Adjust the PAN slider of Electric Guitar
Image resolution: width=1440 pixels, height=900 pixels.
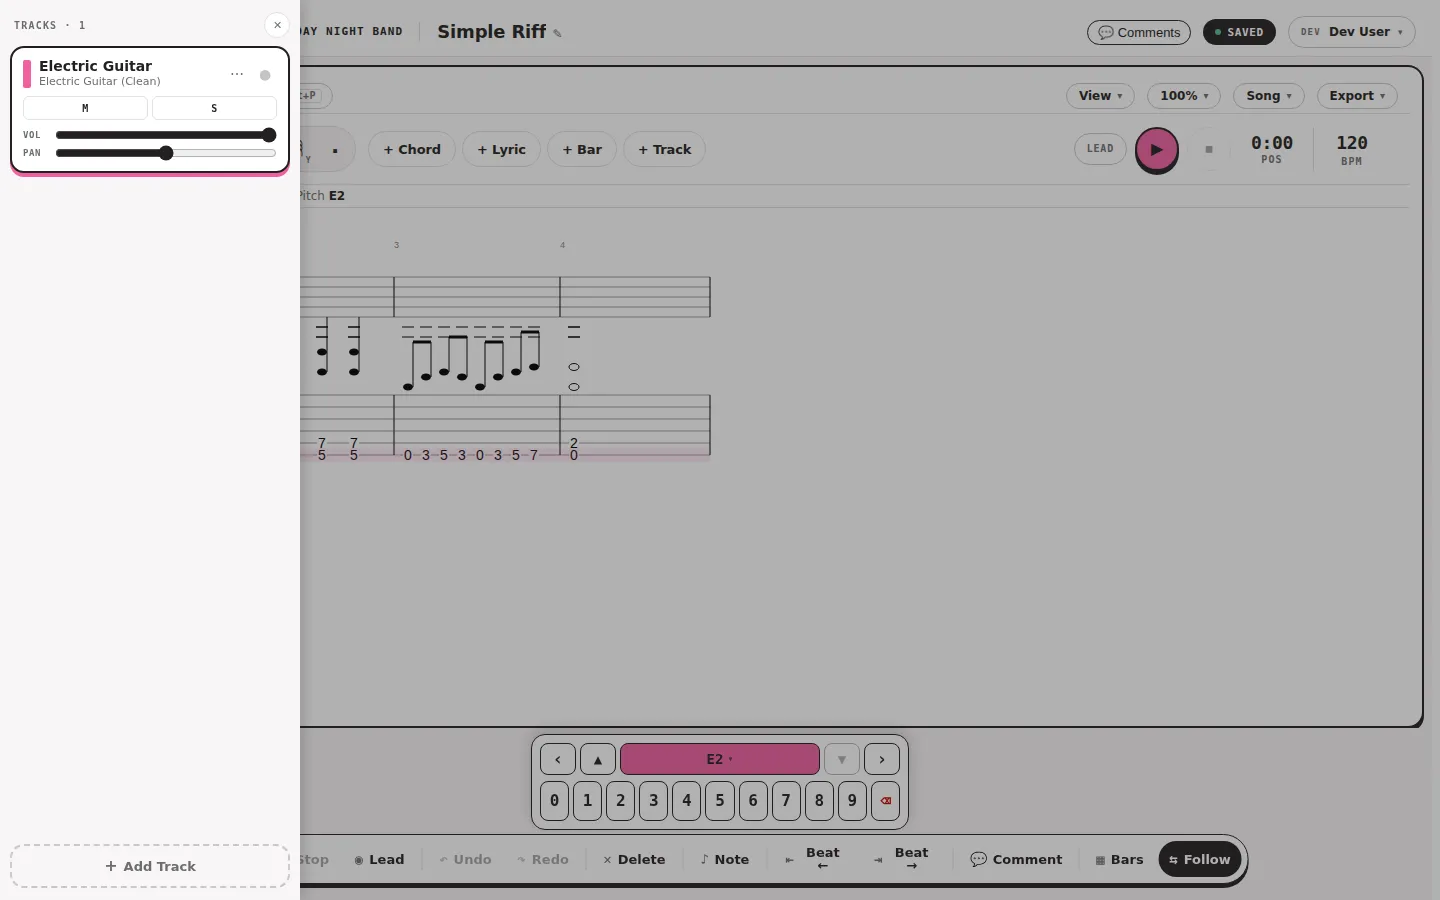[x=166, y=153]
